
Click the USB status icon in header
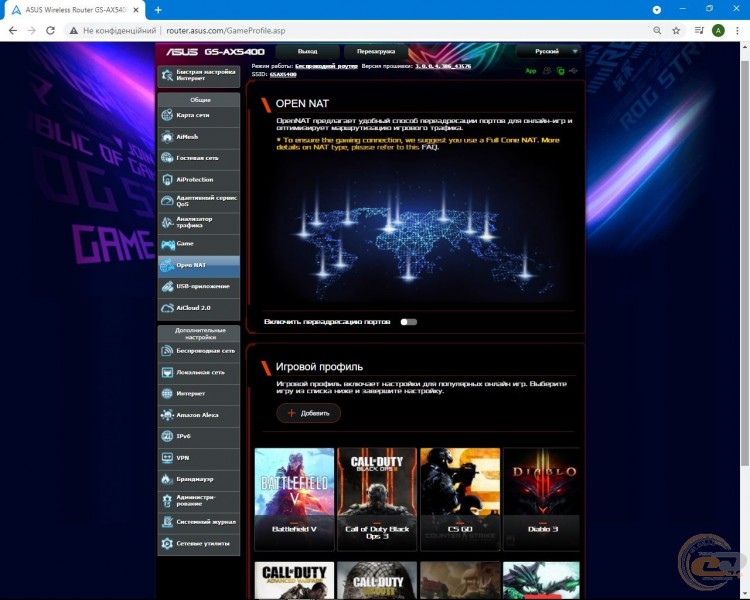(574, 71)
